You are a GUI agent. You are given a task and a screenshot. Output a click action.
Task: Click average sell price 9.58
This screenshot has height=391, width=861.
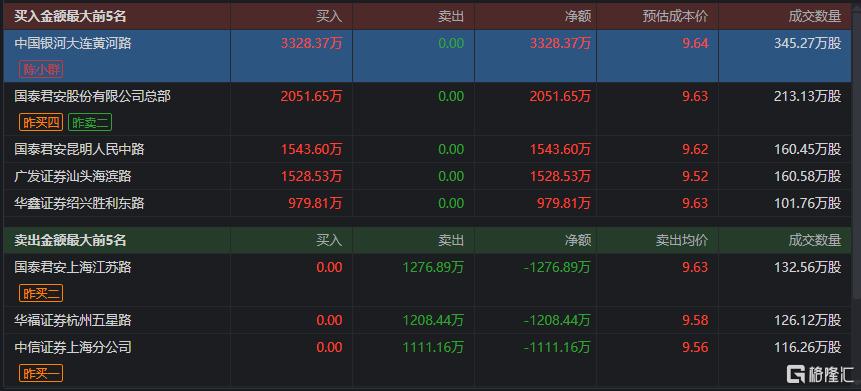[x=695, y=320]
